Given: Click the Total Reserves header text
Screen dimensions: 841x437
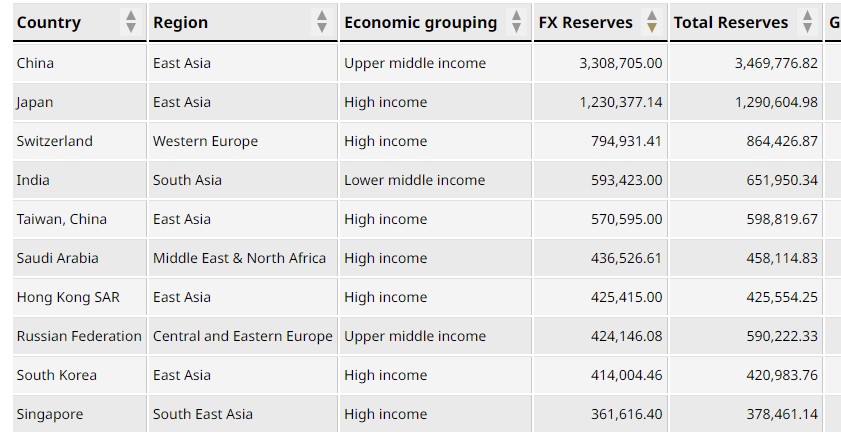Looking at the screenshot, I should click(x=730, y=22).
